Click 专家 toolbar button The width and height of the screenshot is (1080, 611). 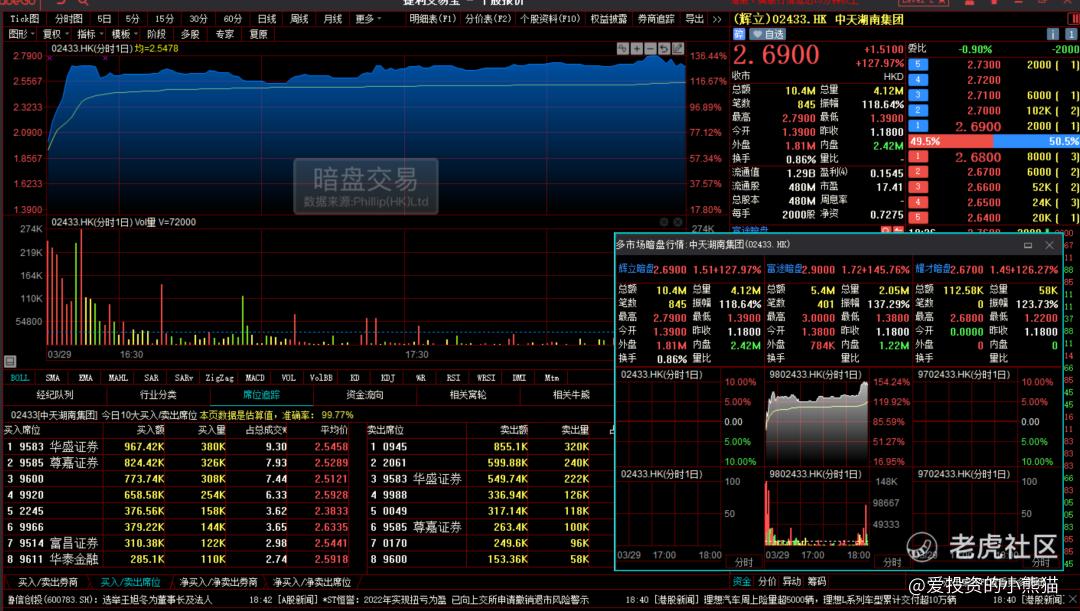pos(225,34)
